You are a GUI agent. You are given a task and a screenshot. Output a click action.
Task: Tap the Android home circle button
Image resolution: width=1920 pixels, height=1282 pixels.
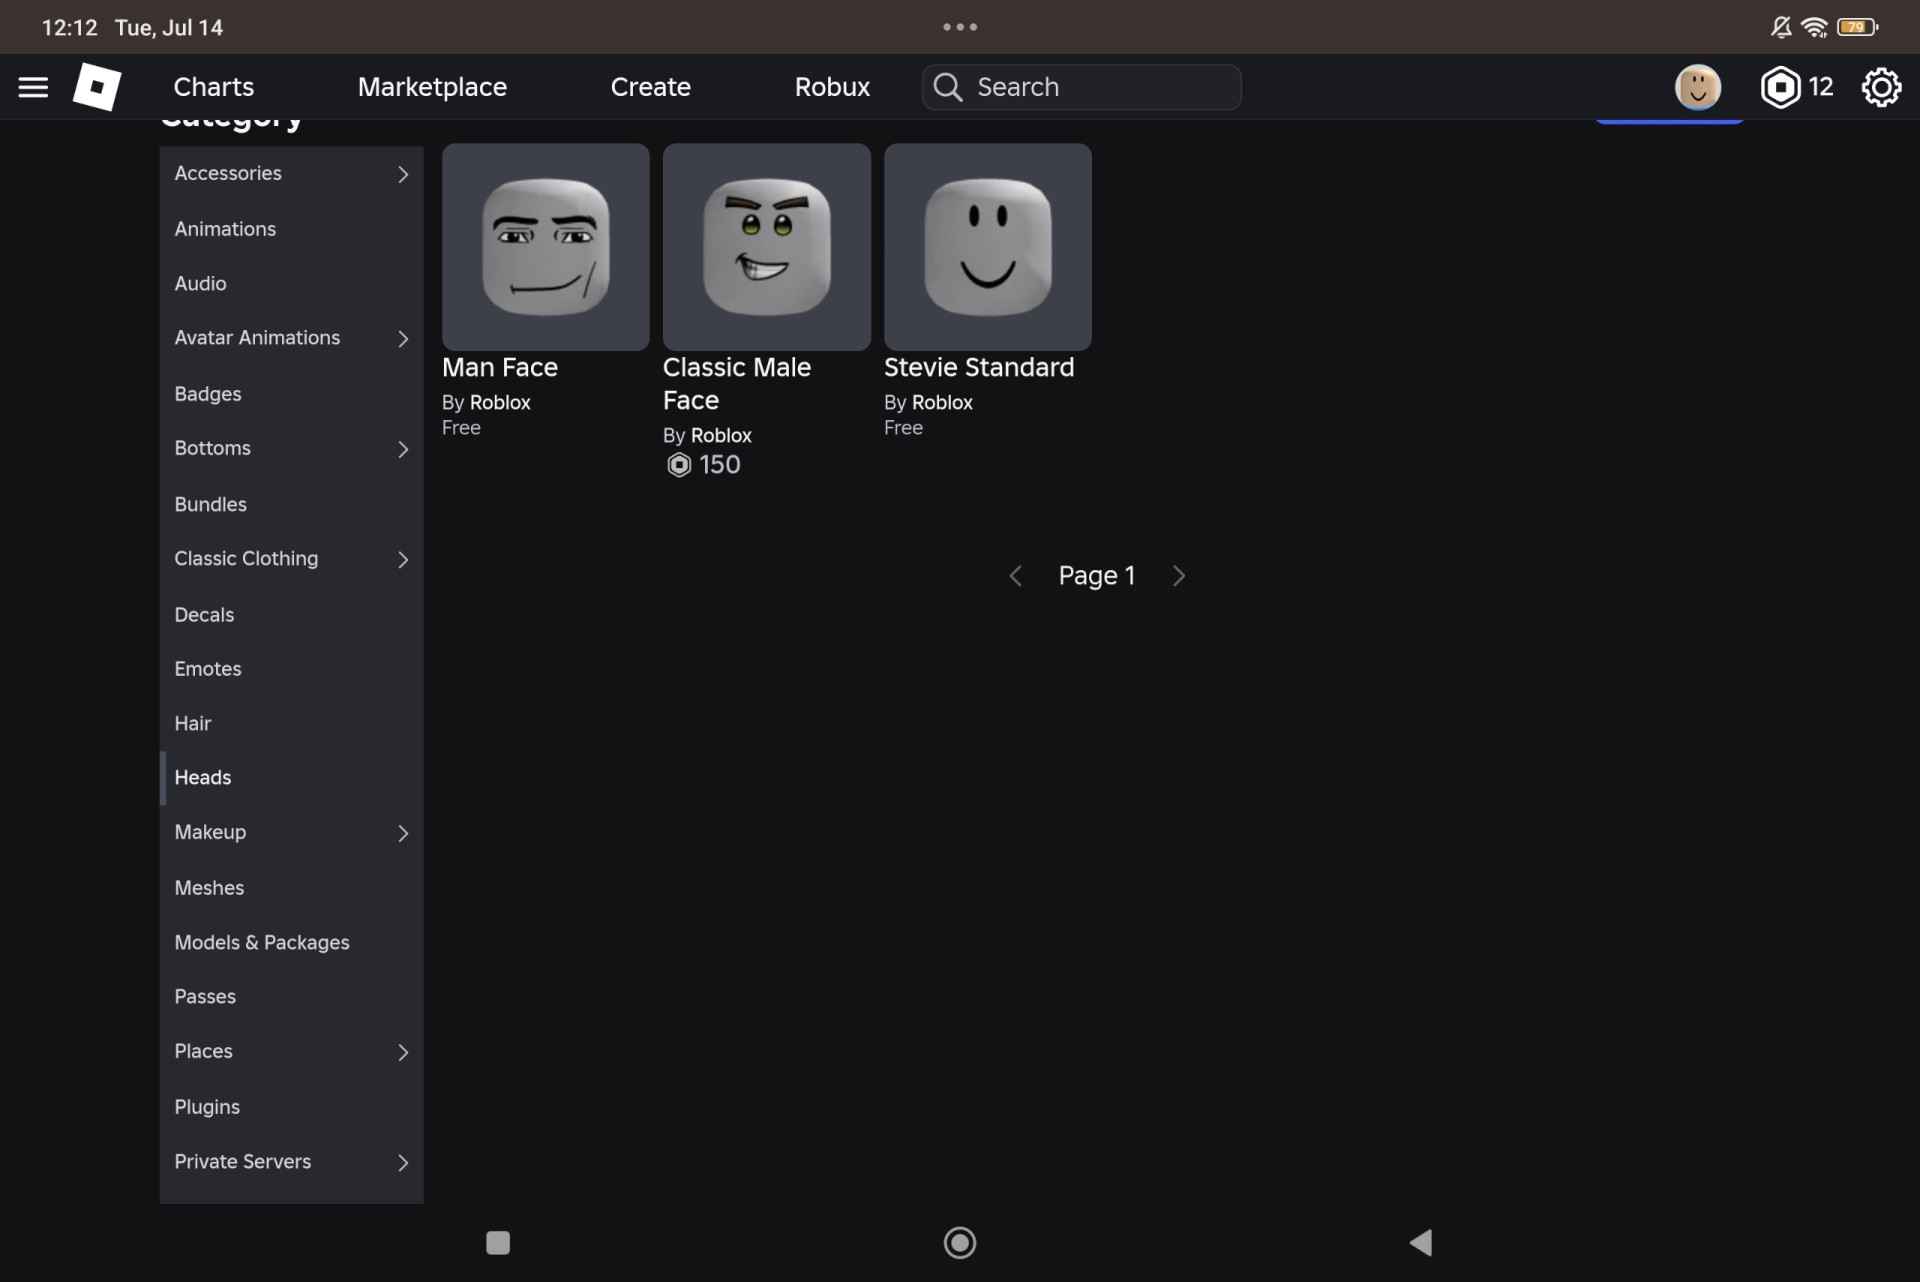pos(960,1242)
